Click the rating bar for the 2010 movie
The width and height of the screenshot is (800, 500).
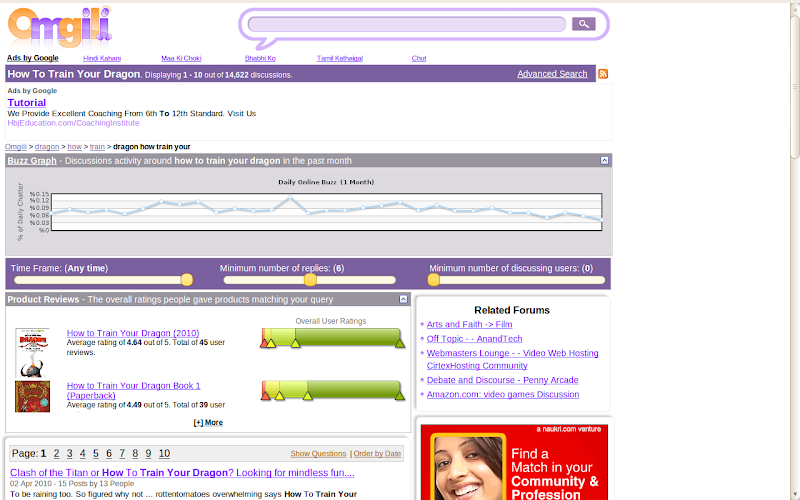(x=333, y=338)
